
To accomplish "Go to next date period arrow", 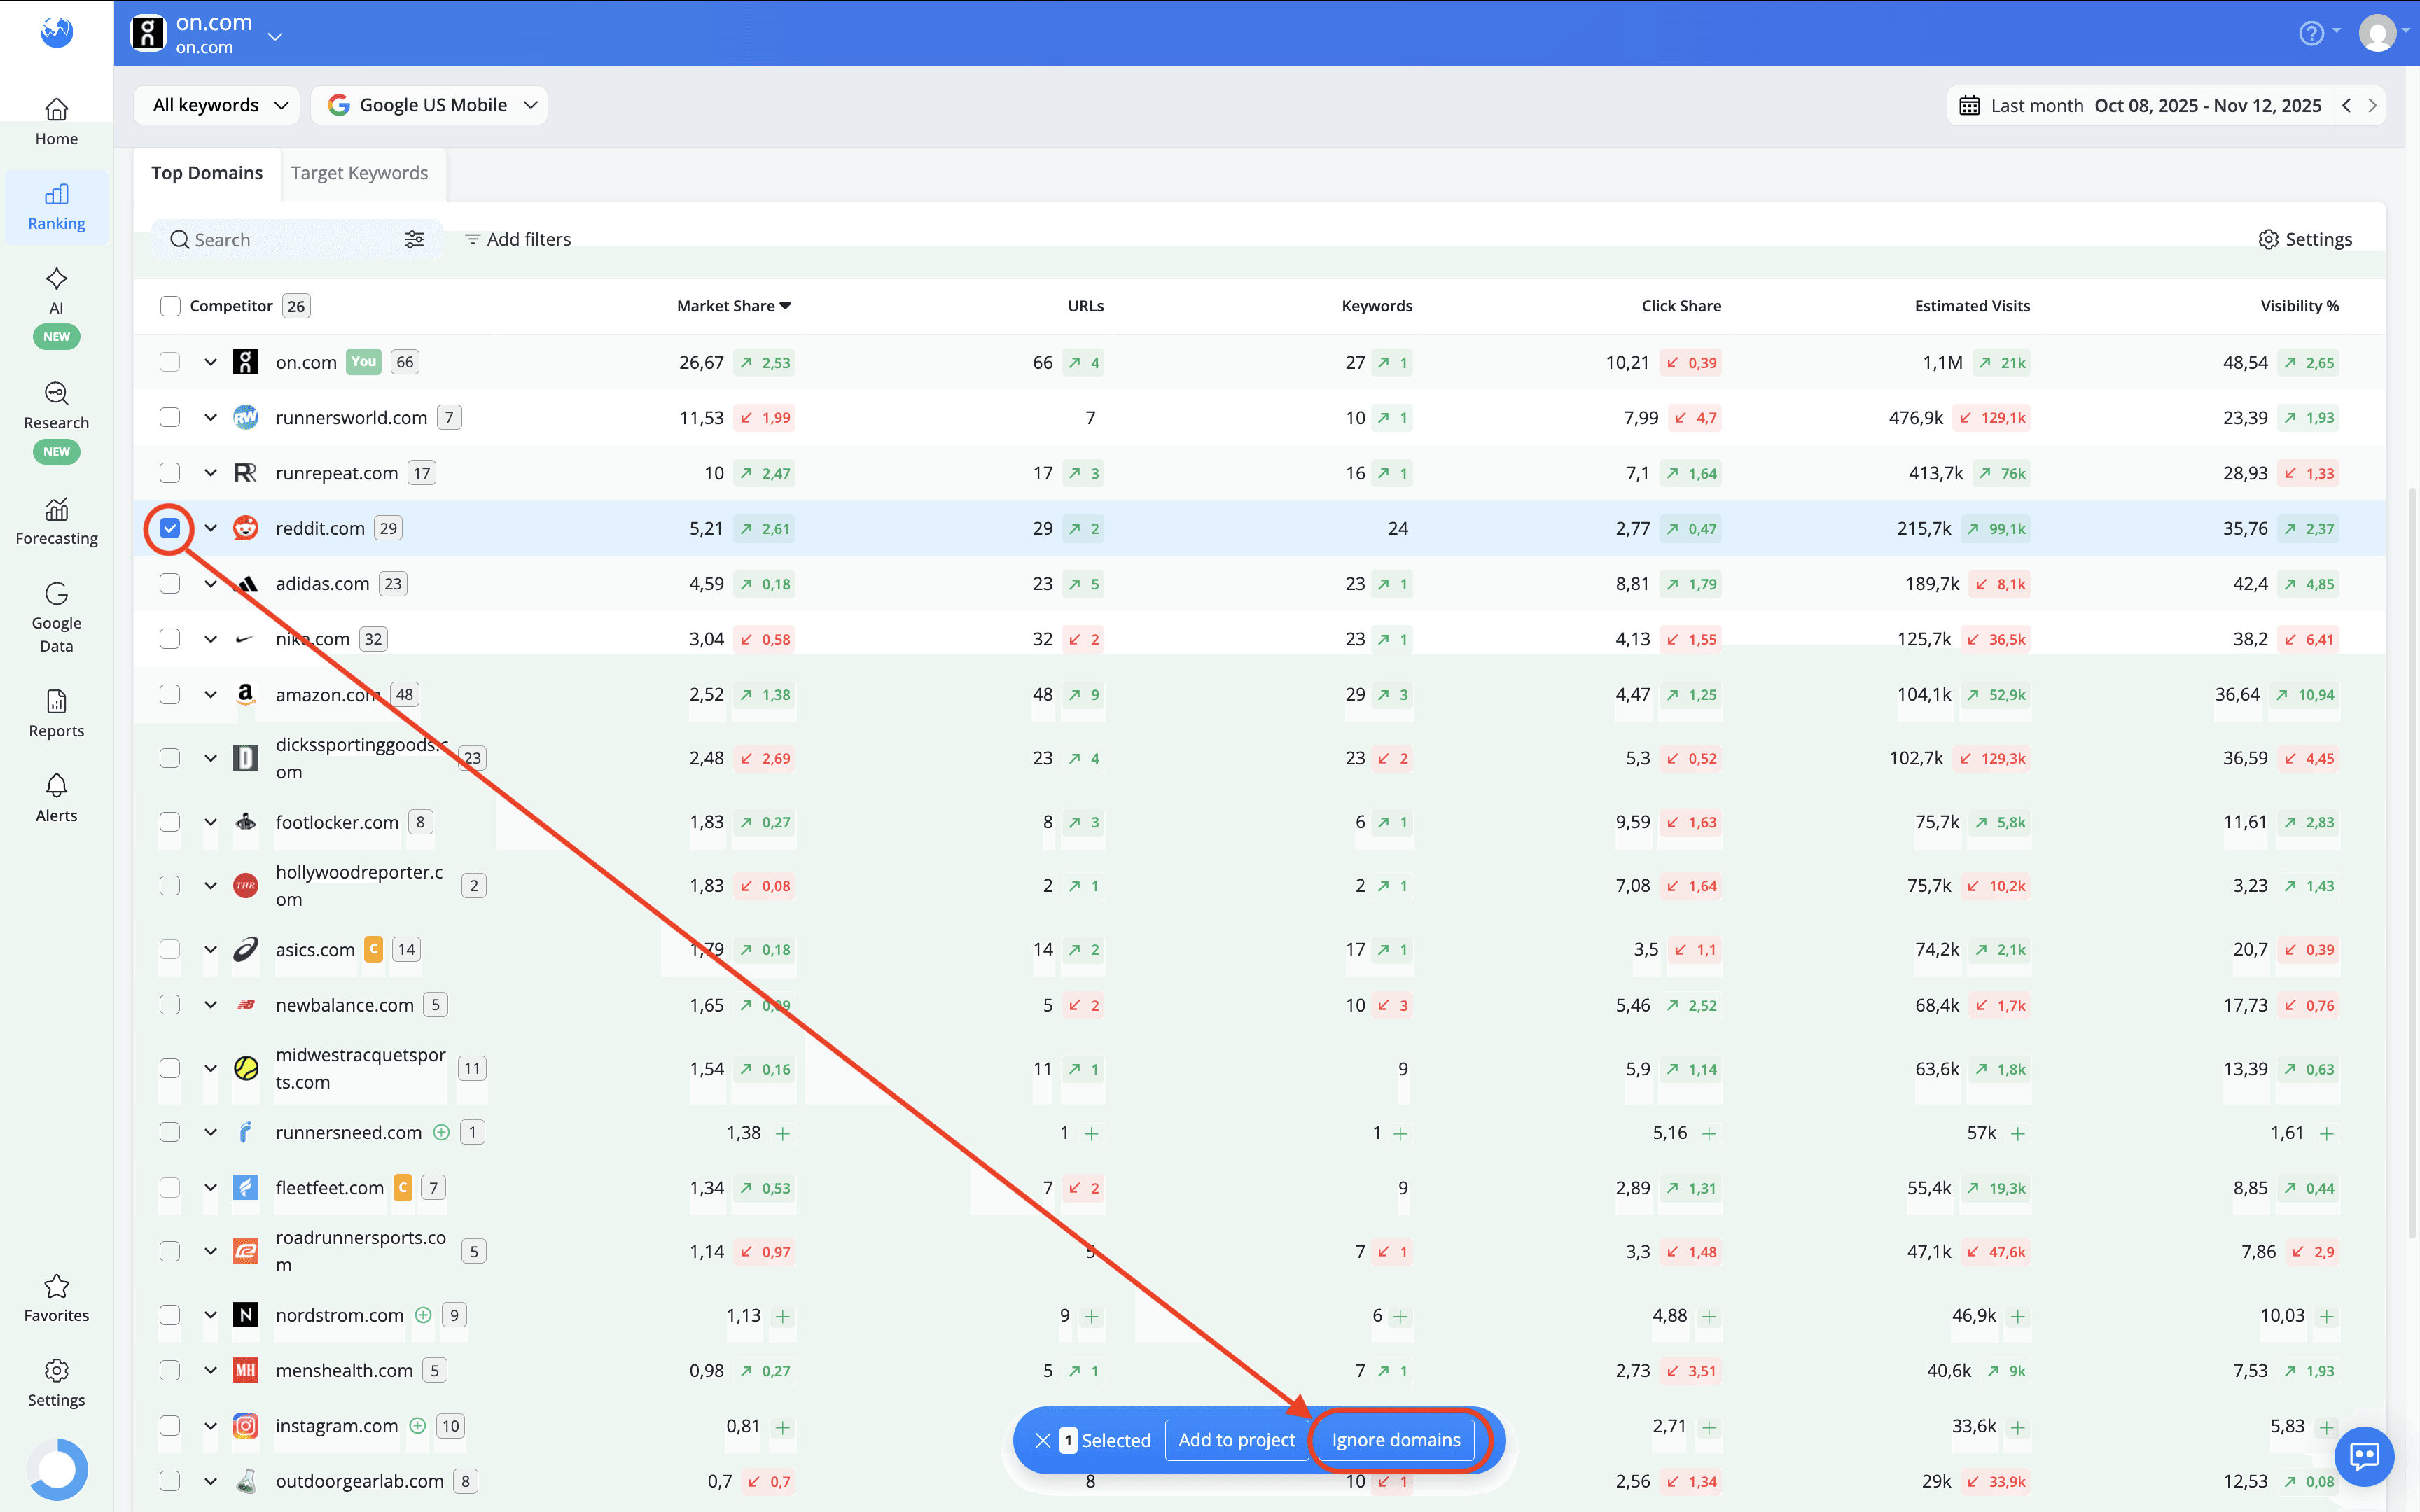I will click(x=2372, y=105).
